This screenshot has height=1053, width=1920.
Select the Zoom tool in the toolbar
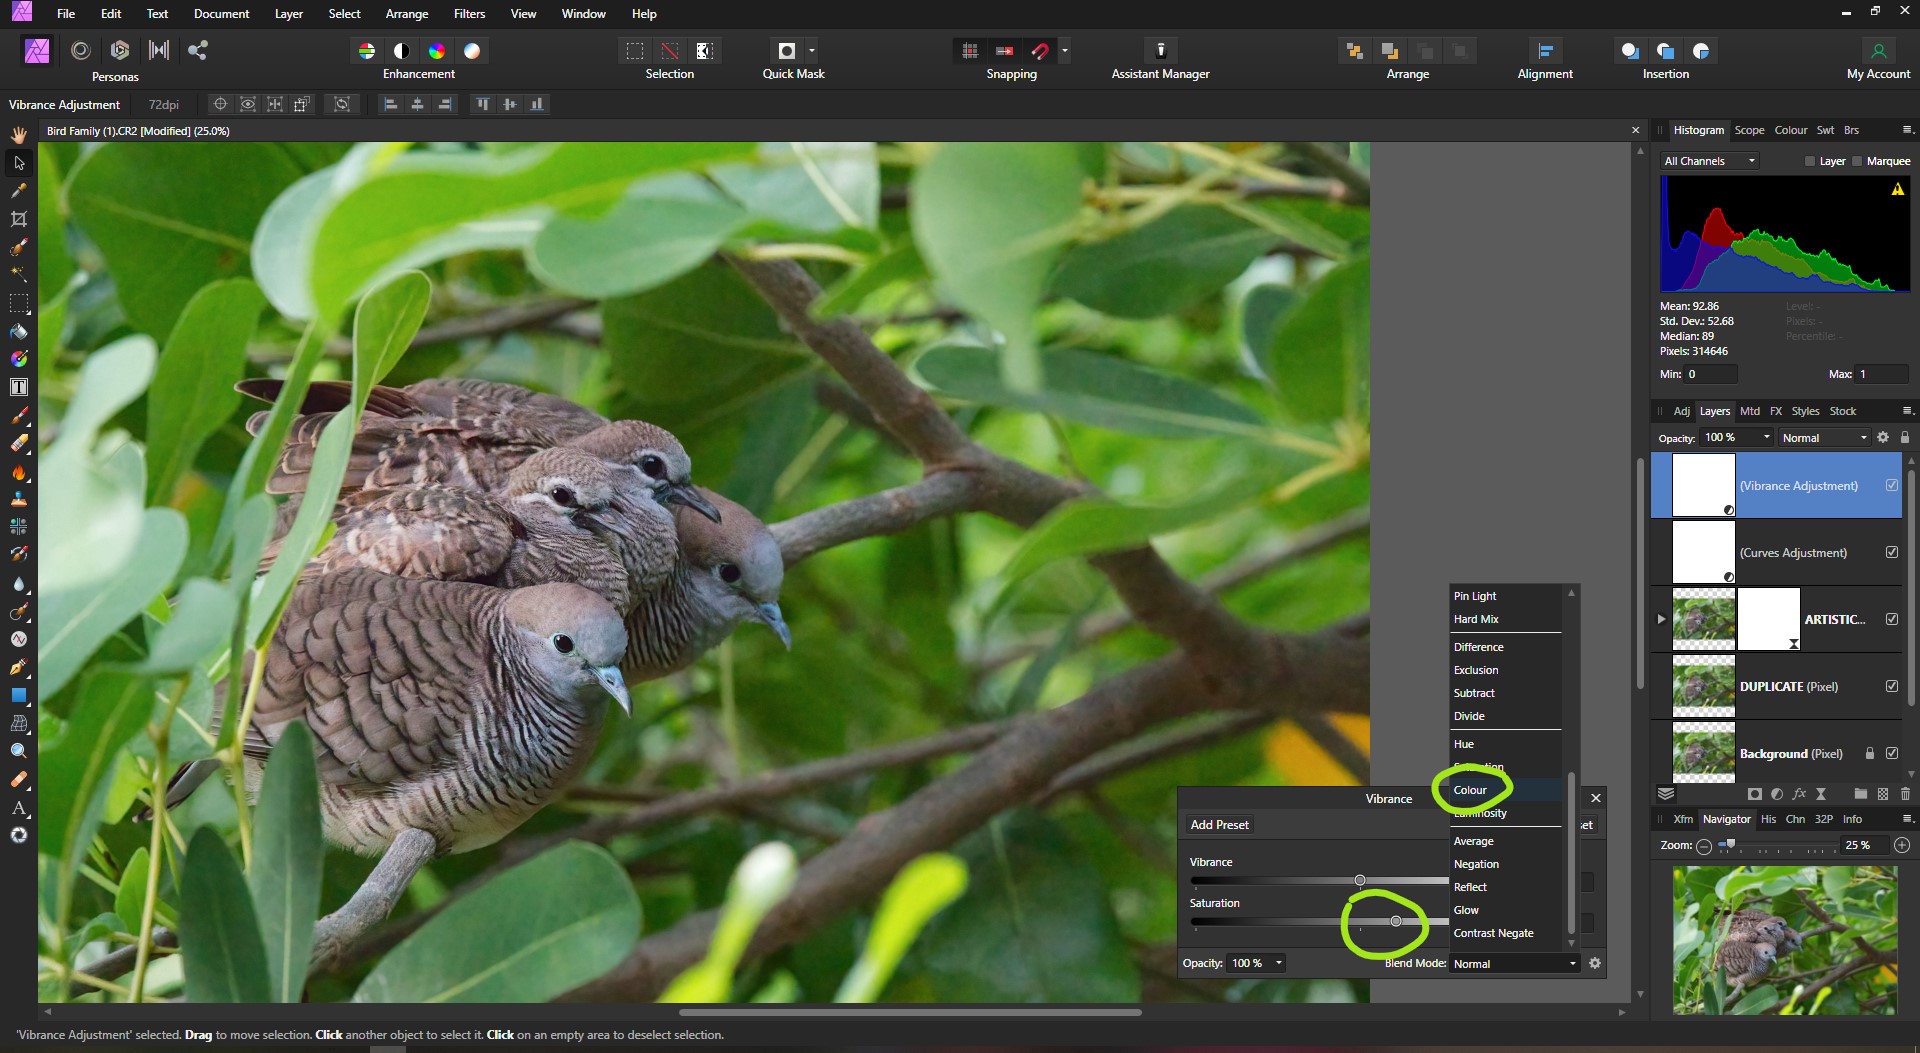[18, 750]
